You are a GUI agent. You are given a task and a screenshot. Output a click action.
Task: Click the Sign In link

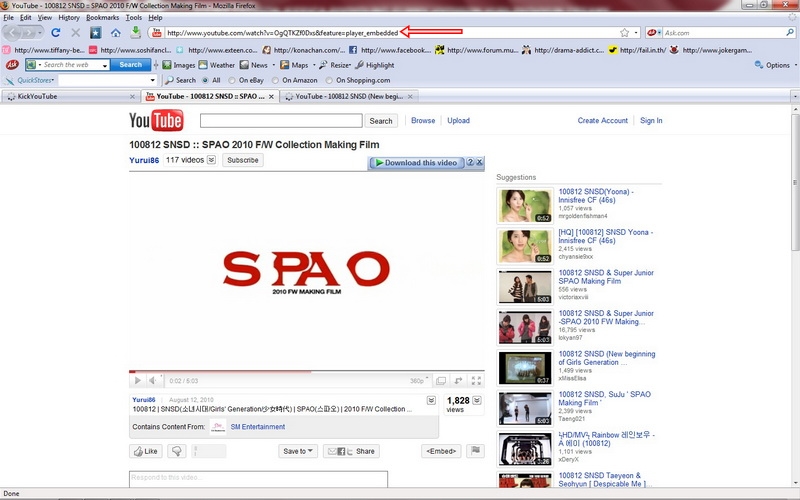pos(651,120)
